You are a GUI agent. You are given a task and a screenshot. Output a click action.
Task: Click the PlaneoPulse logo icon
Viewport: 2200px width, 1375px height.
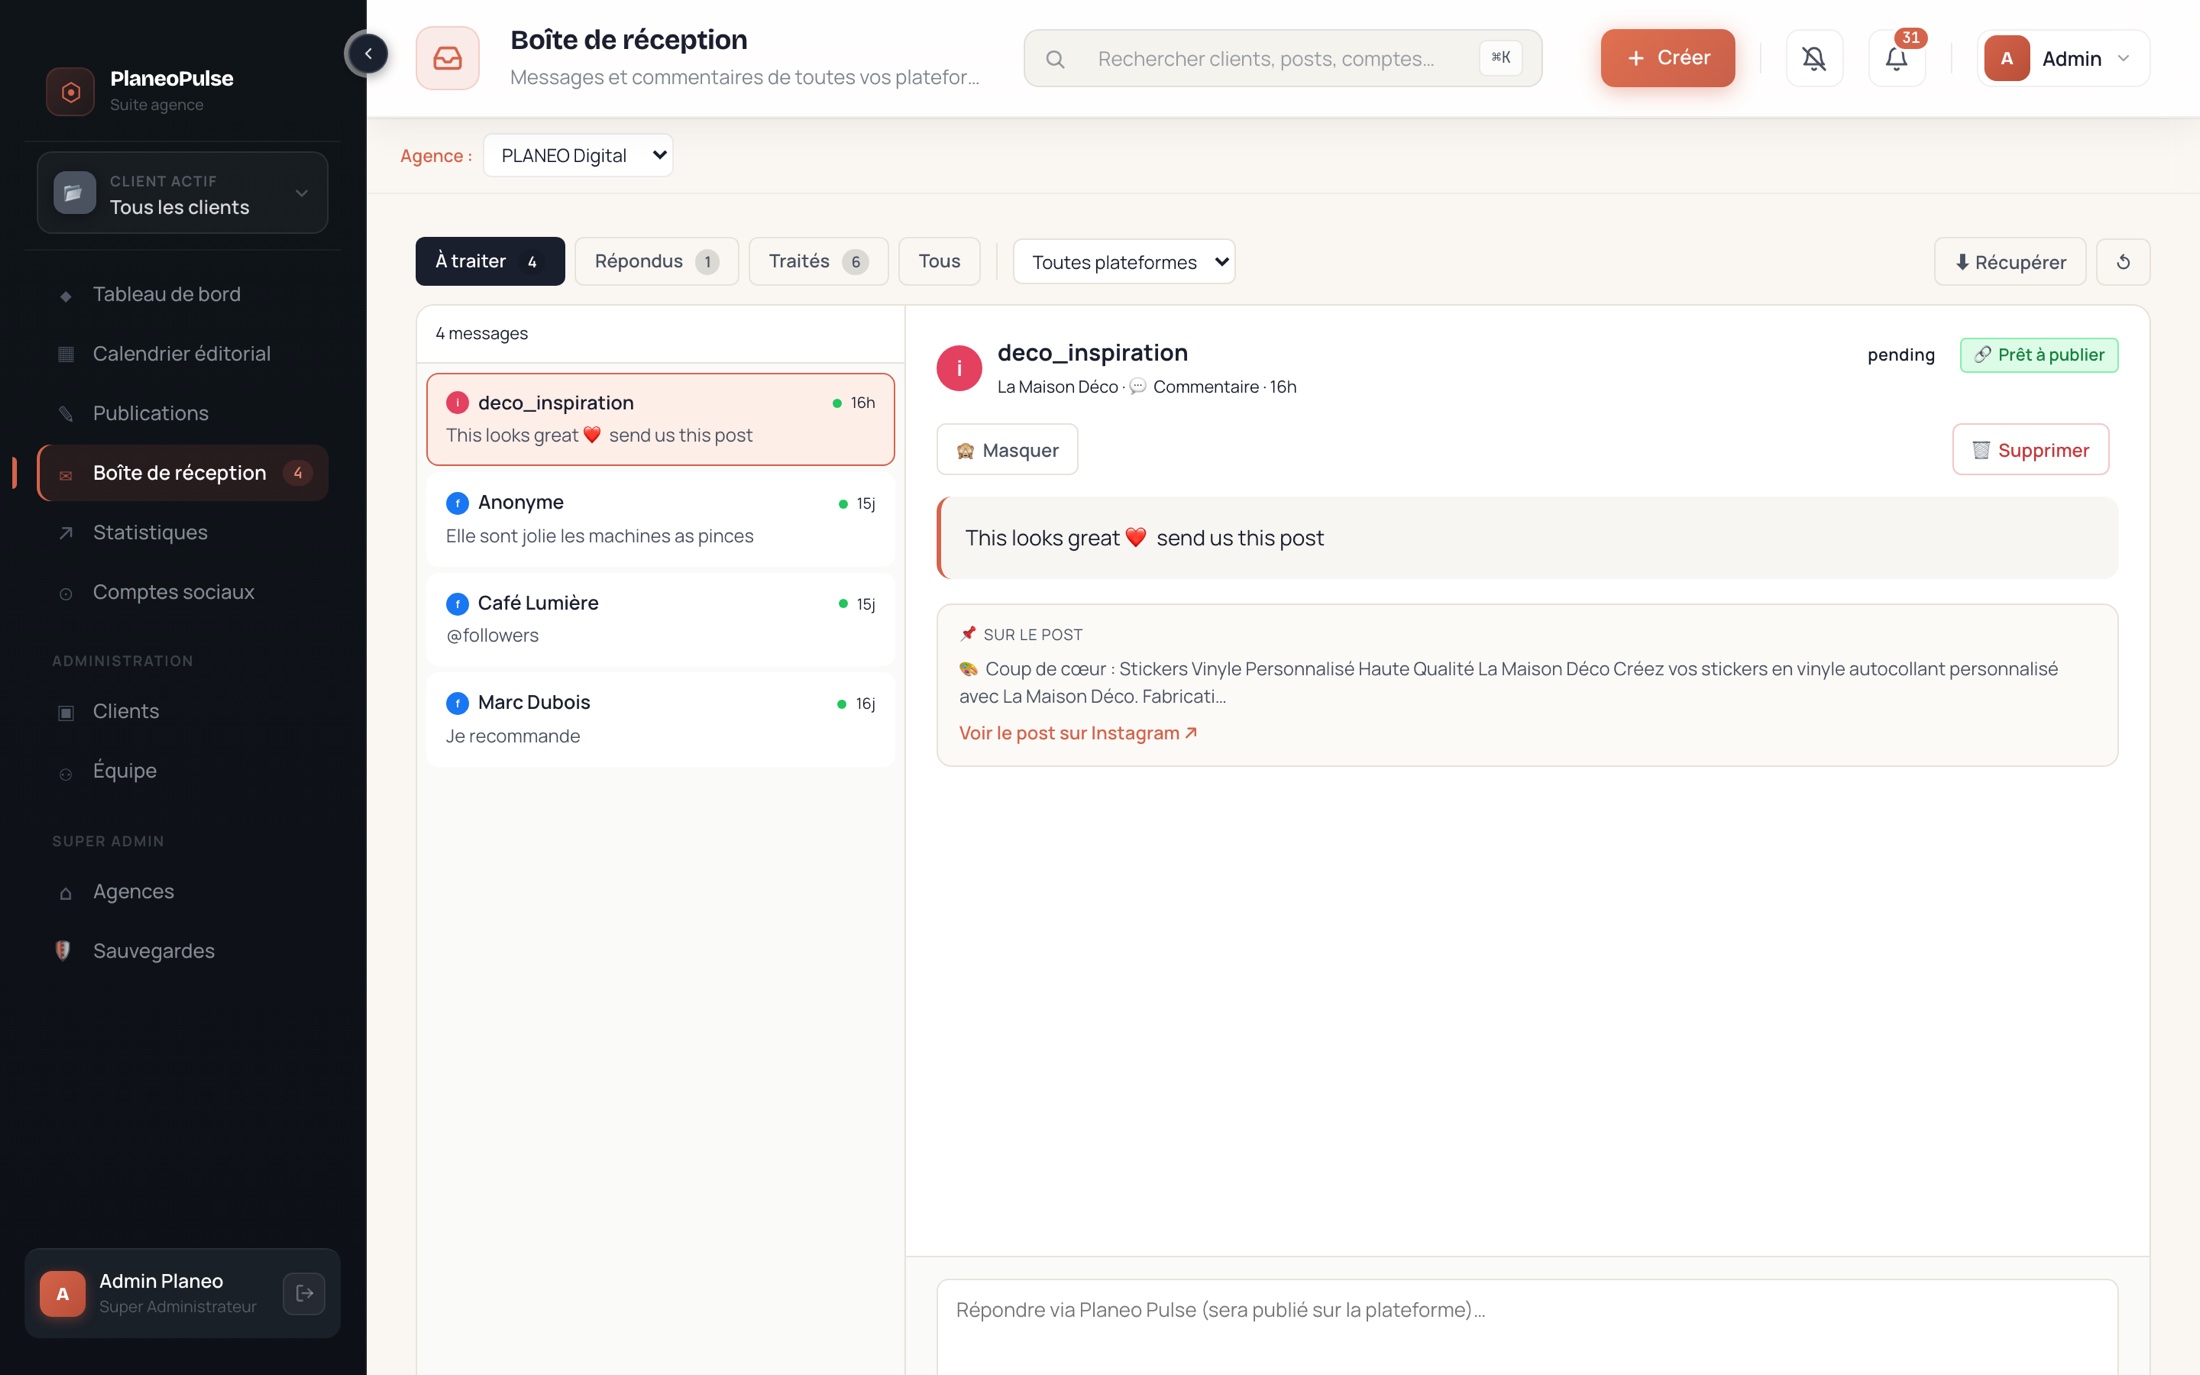[71, 91]
